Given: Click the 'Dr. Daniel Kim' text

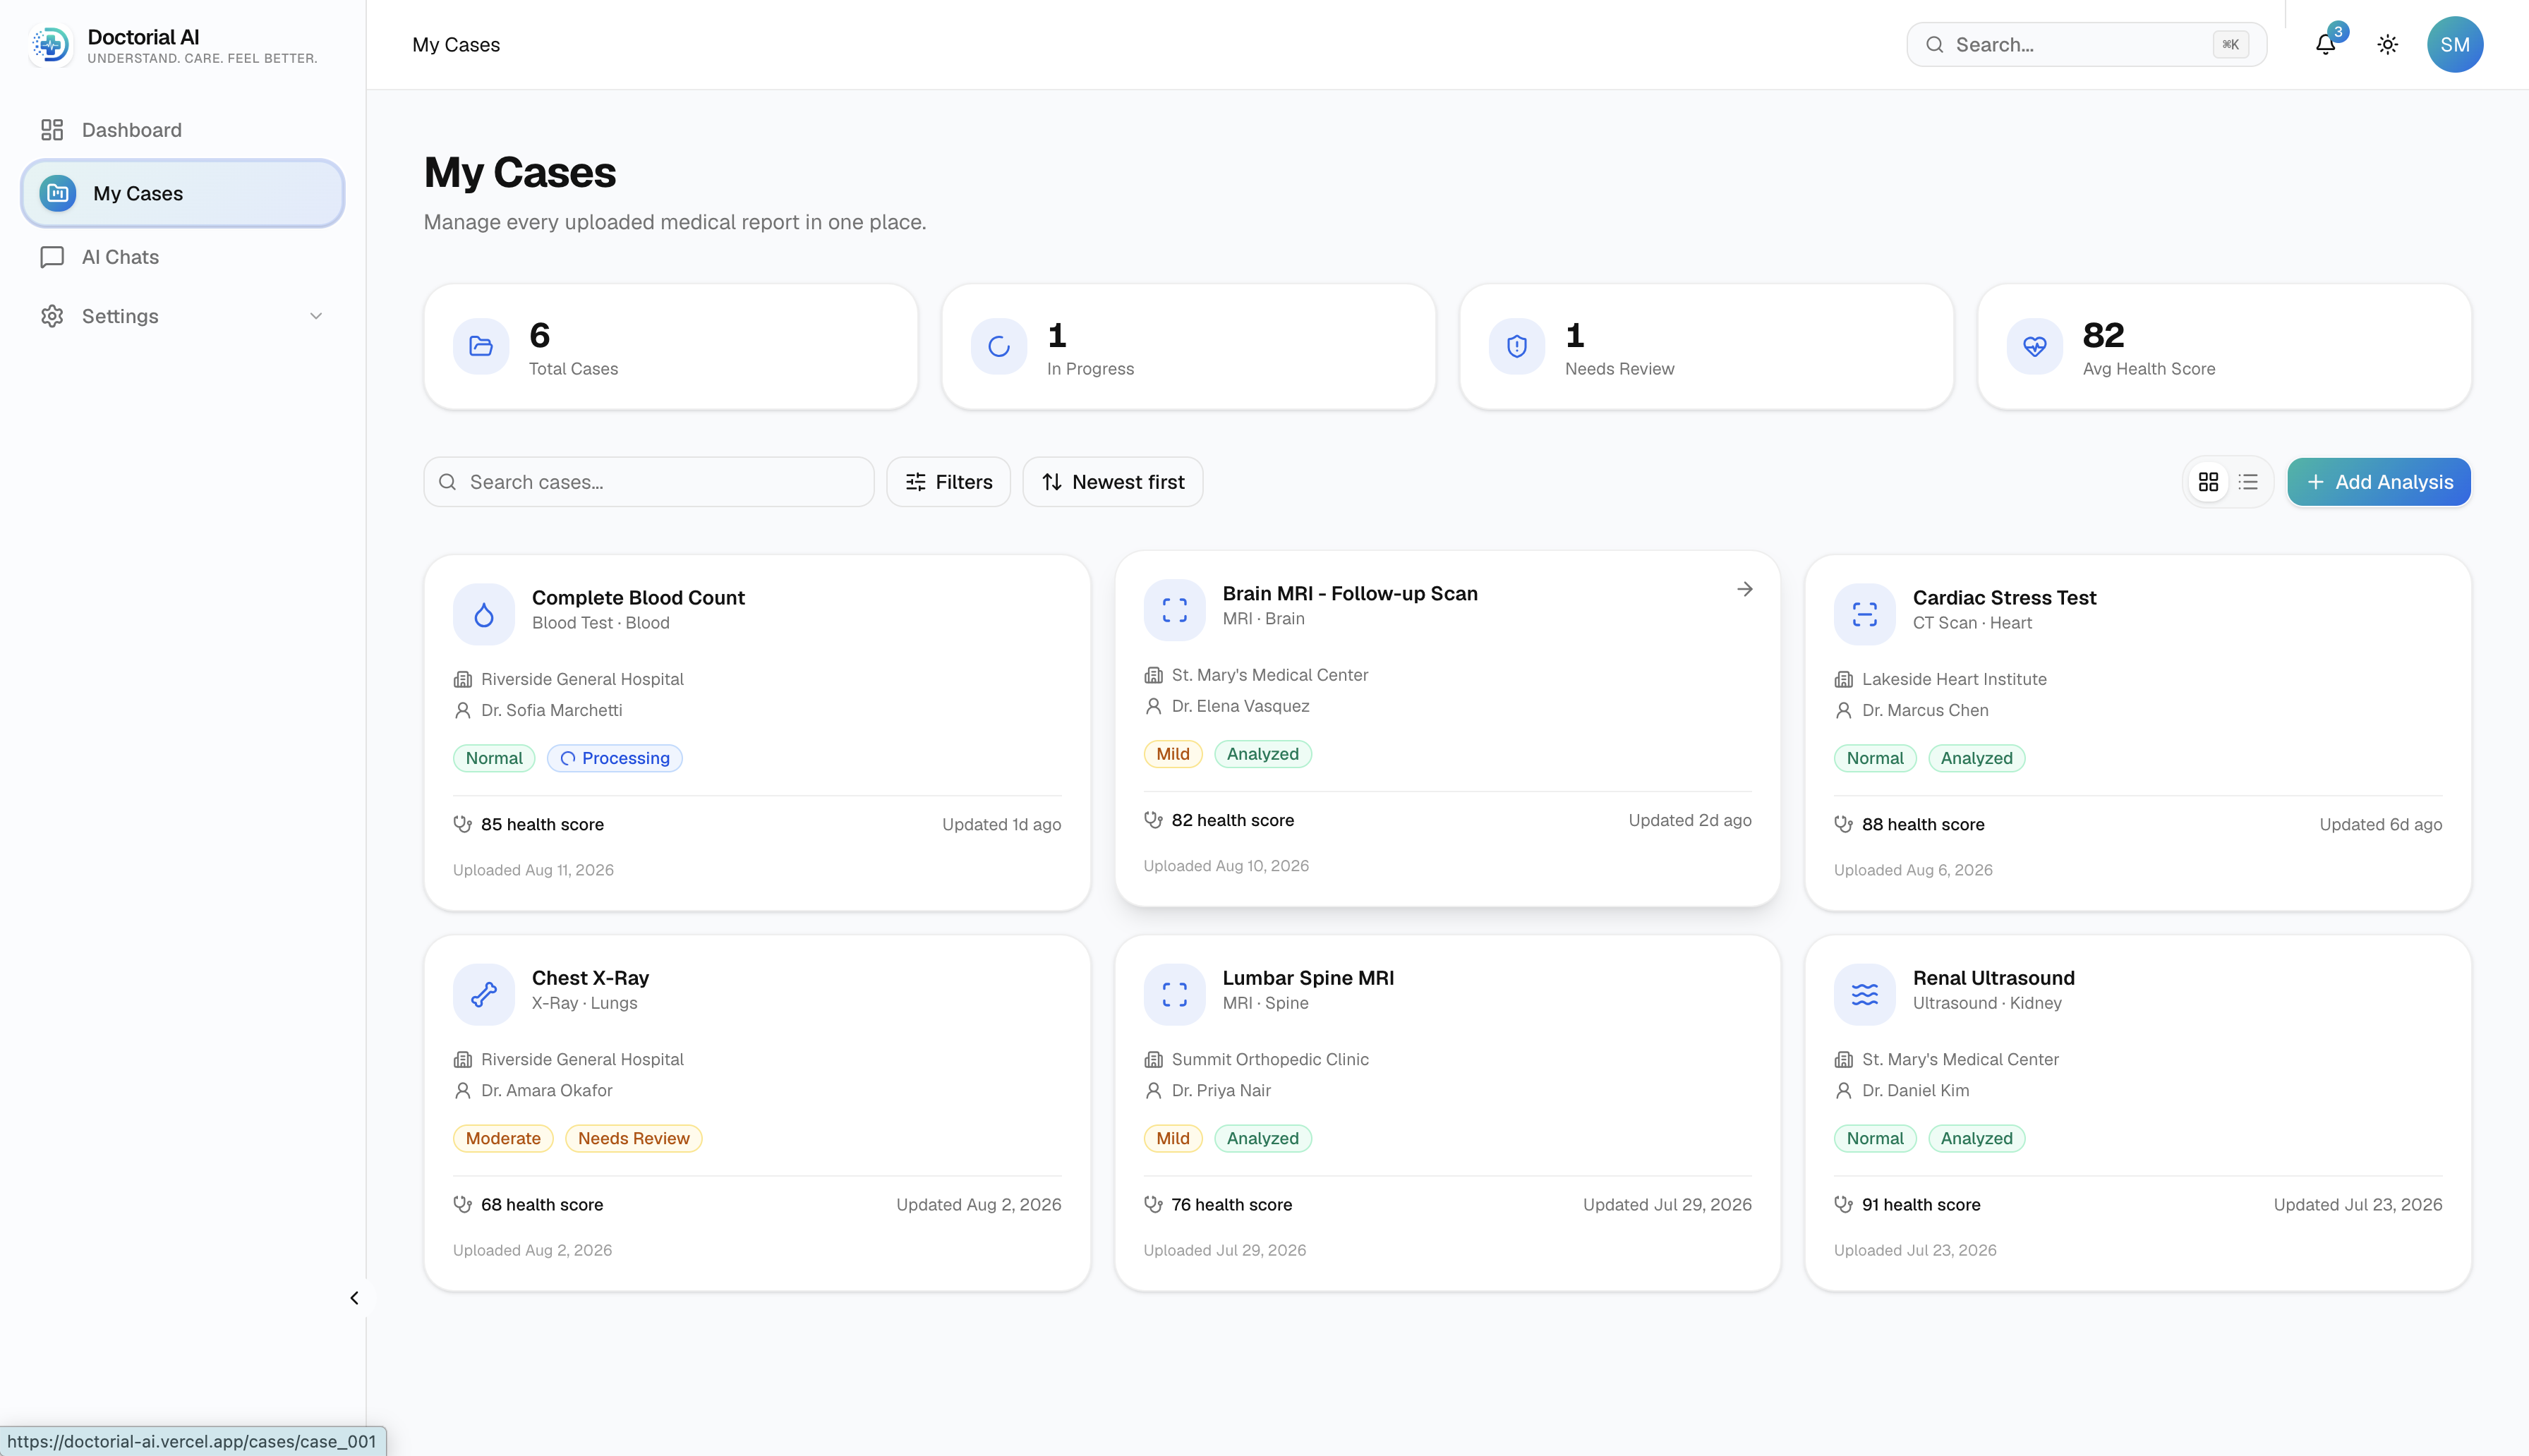Looking at the screenshot, I should point(1916,1090).
